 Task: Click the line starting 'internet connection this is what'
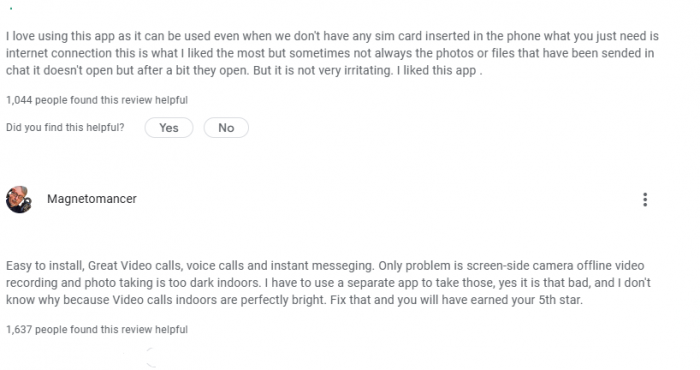click(330, 53)
